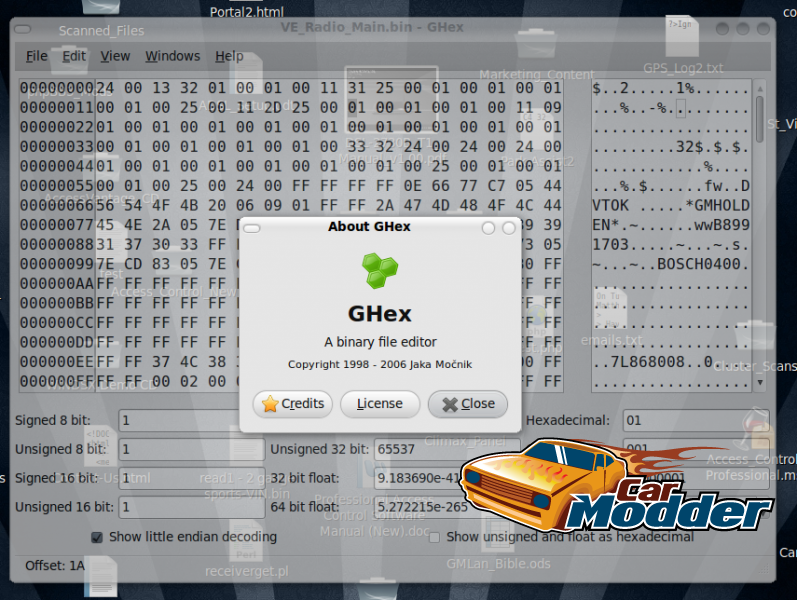Click the Portal2.html desktop file
The width and height of the screenshot is (797, 600).
(247, 11)
